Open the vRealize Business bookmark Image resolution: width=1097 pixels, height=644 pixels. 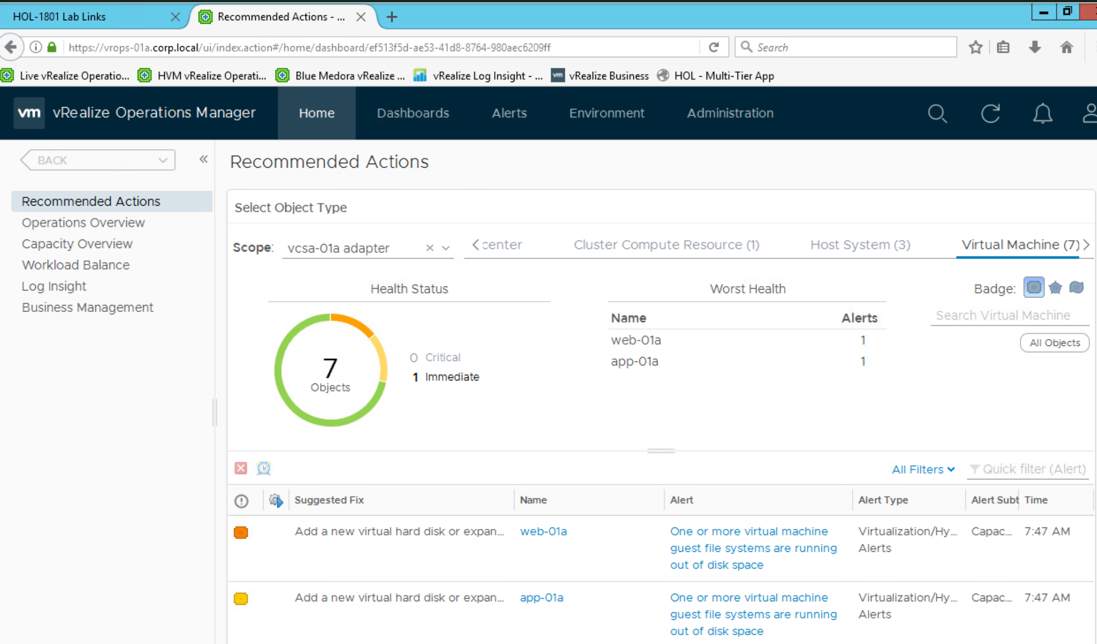600,76
